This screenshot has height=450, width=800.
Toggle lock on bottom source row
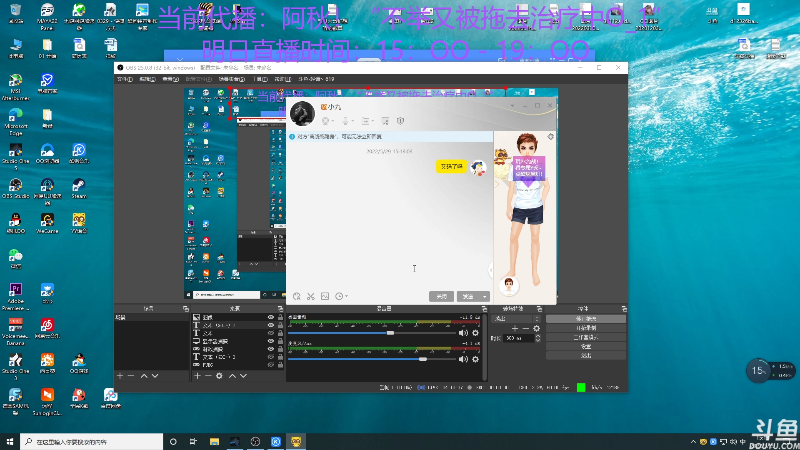pos(280,365)
